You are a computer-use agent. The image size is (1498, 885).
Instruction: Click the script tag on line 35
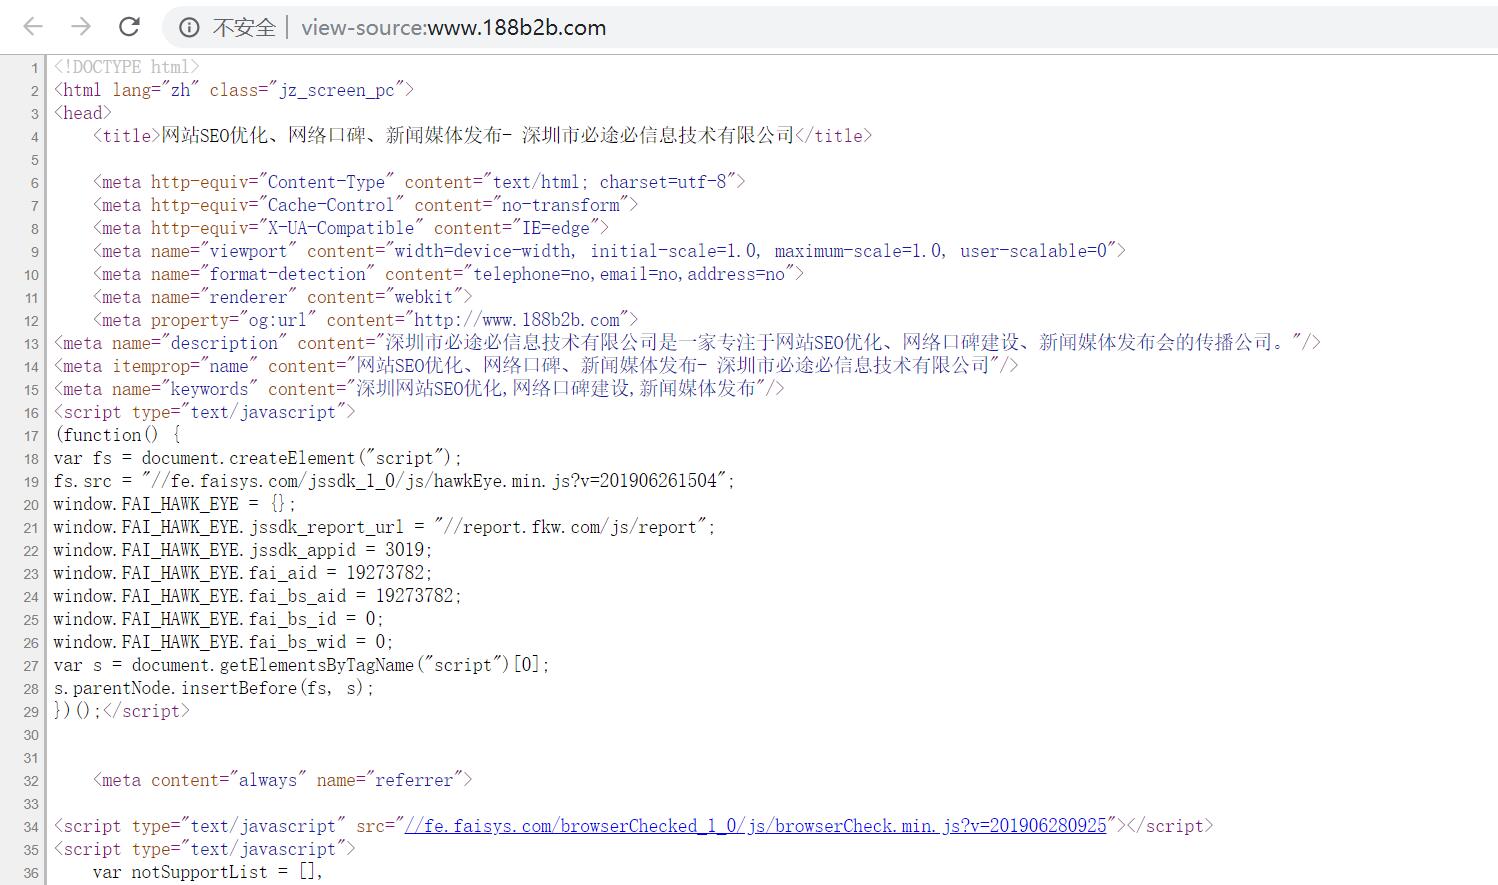click(x=204, y=849)
